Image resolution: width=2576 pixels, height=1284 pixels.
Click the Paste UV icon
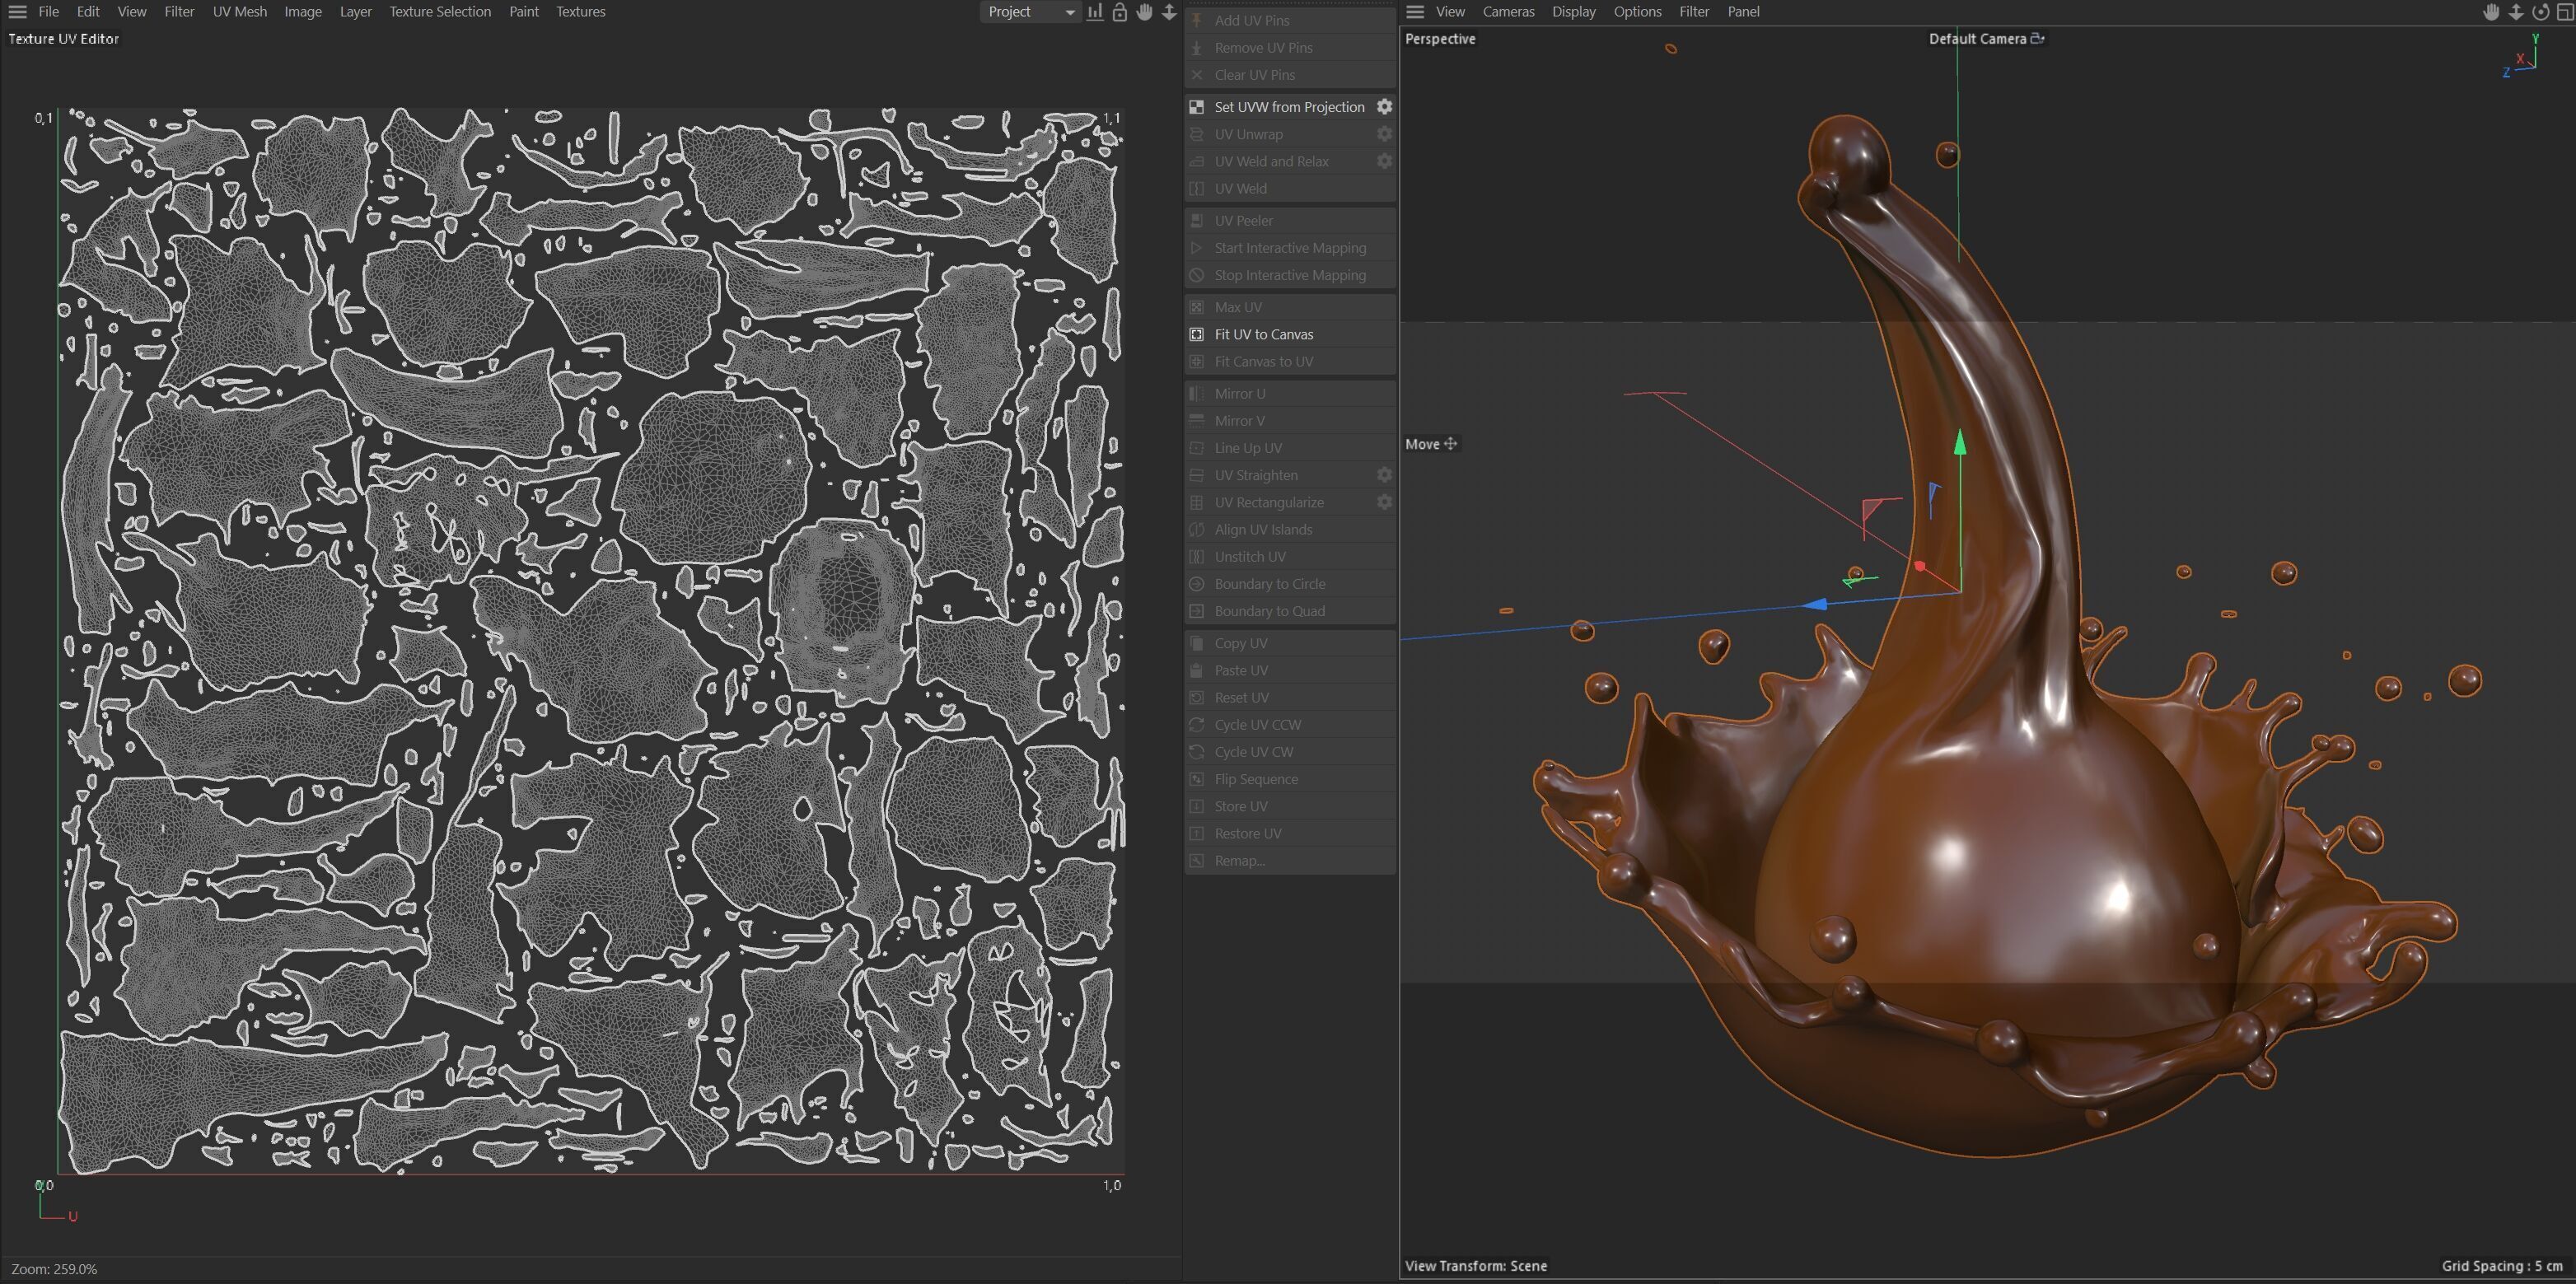[1196, 670]
